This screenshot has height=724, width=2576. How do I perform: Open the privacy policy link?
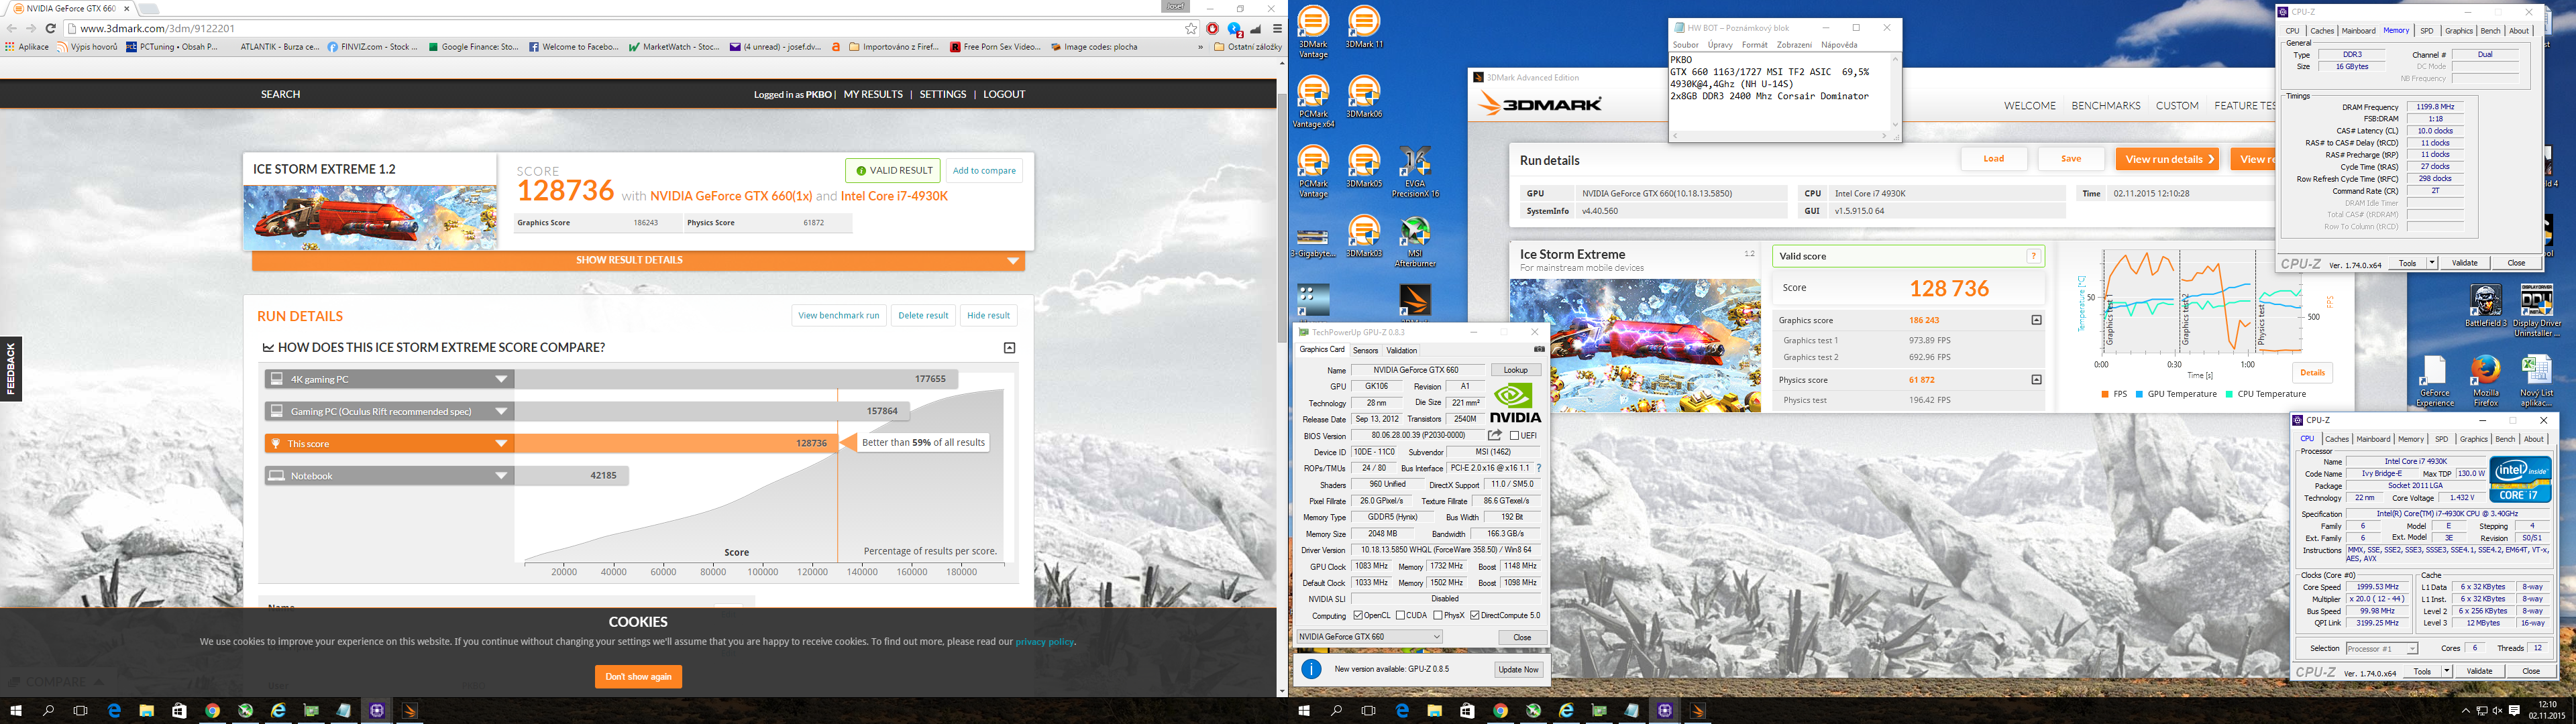click(x=1045, y=642)
